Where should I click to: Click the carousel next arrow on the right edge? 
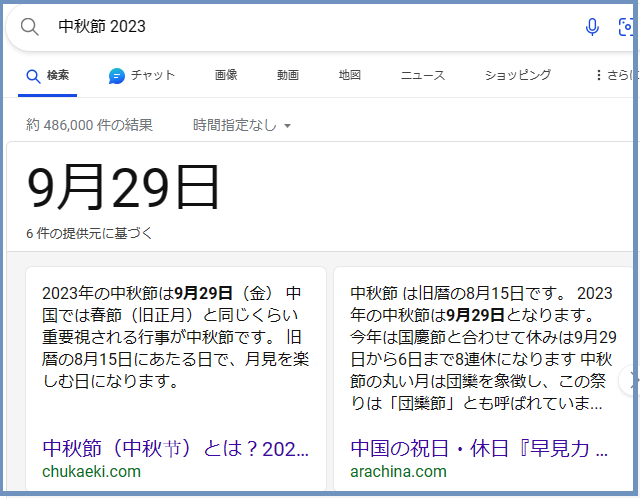[629, 380]
